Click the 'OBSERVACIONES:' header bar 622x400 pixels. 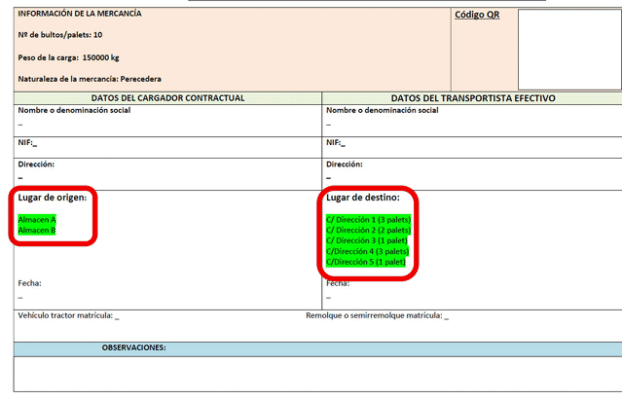pos(318,349)
